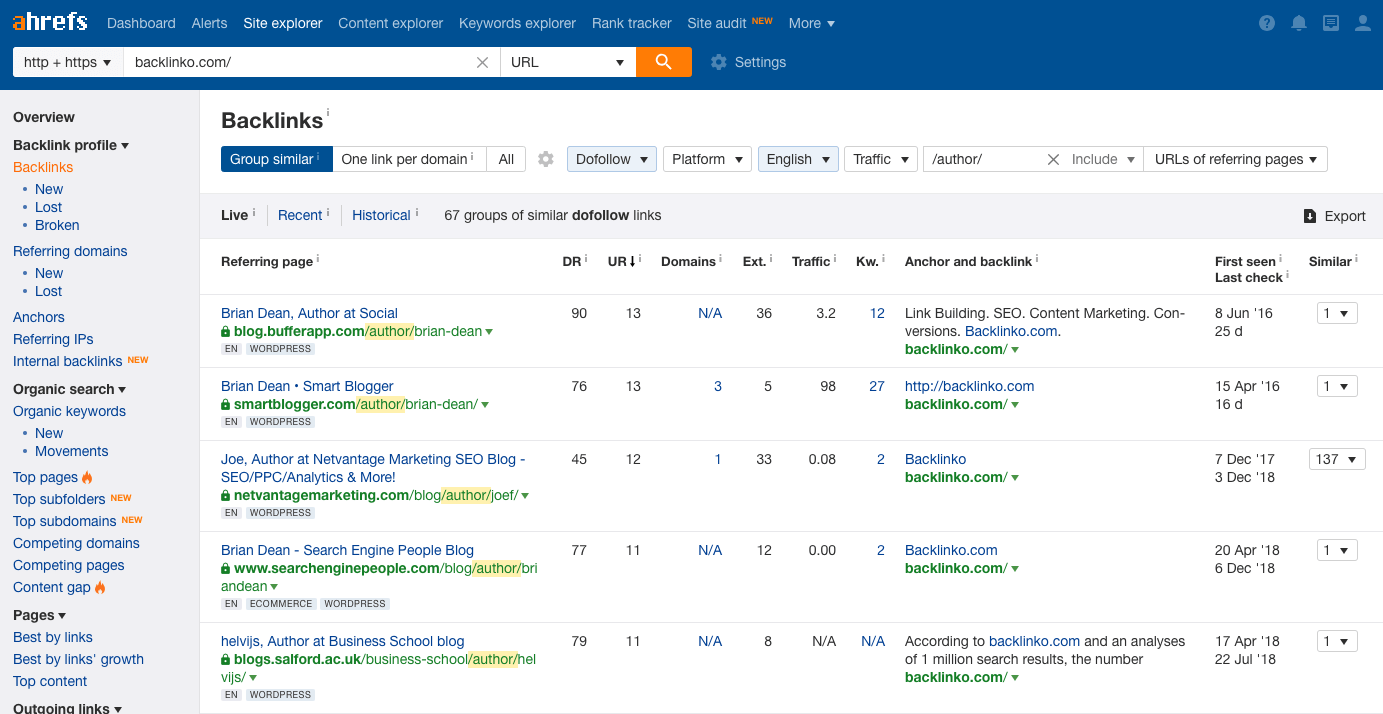Open Best by links' growth in sidebar
This screenshot has height=714, width=1383.
coord(78,659)
